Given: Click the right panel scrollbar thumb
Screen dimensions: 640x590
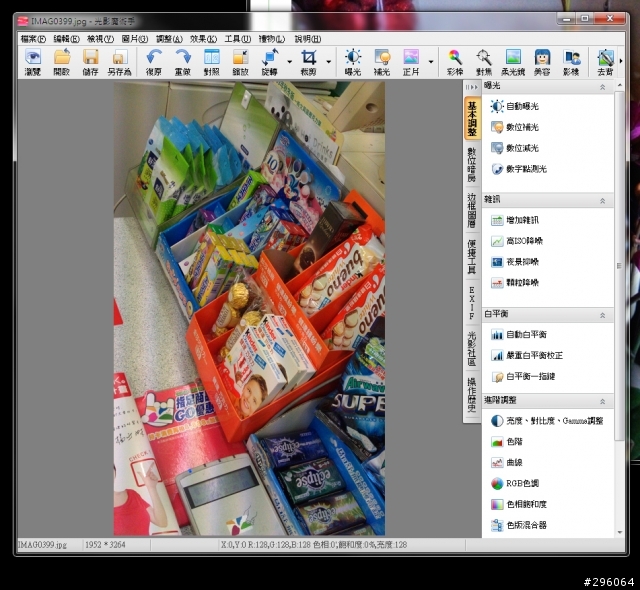Looking at the screenshot, I should tap(619, 266).
